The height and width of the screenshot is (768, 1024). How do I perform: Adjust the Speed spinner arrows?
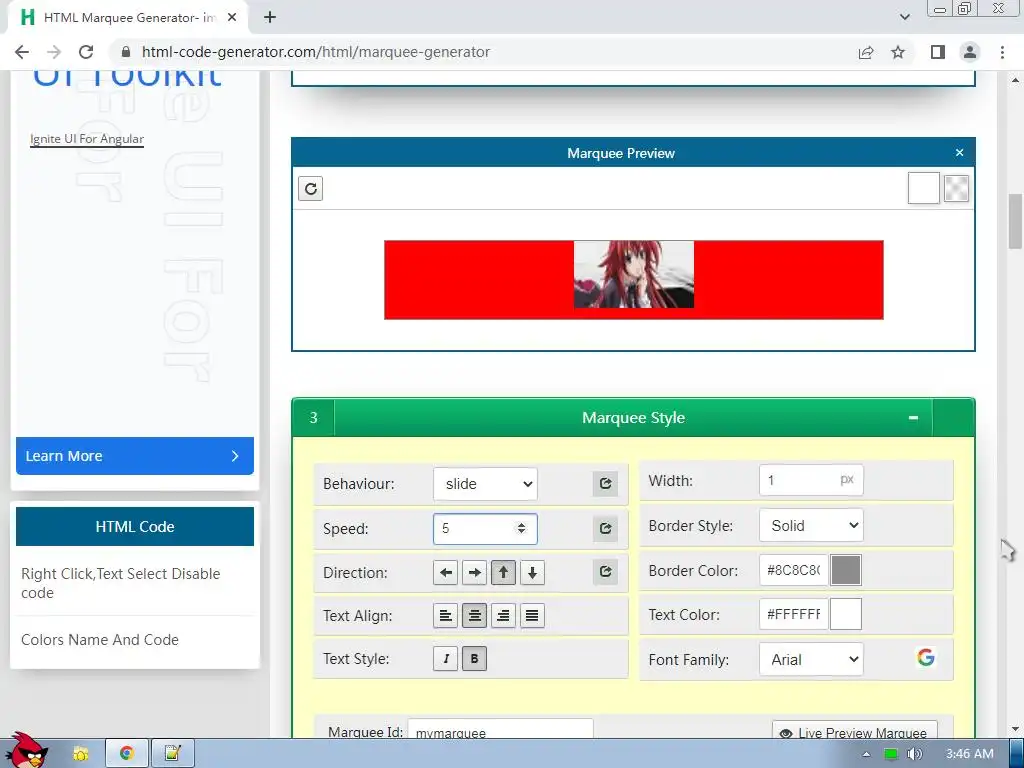coord(521,528)
